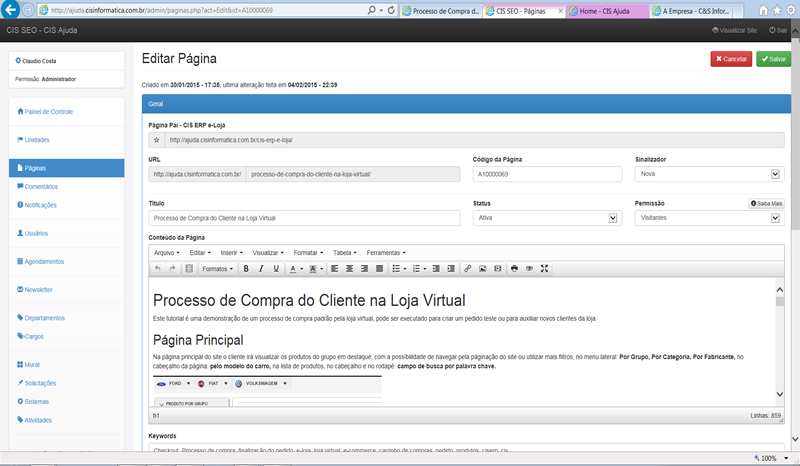Screen dimensions: 800x466
Task: Open browser favorites star icon
Action: coord(777,10)
